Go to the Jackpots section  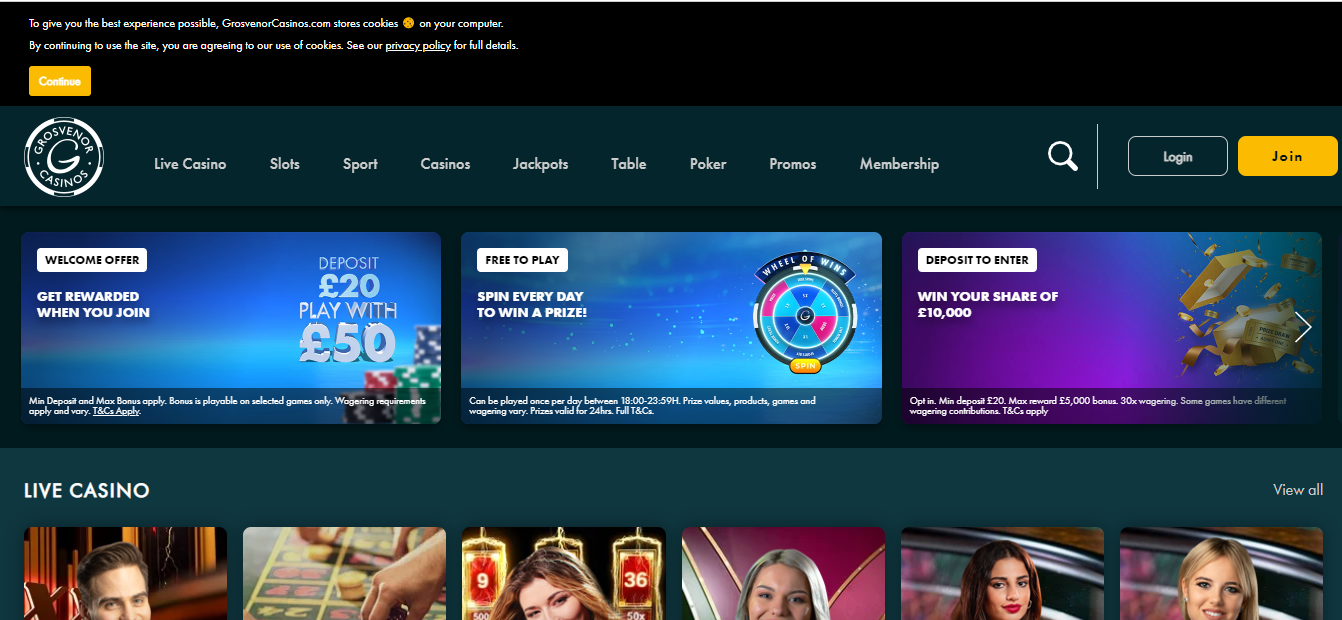click(x=541, y=164)
